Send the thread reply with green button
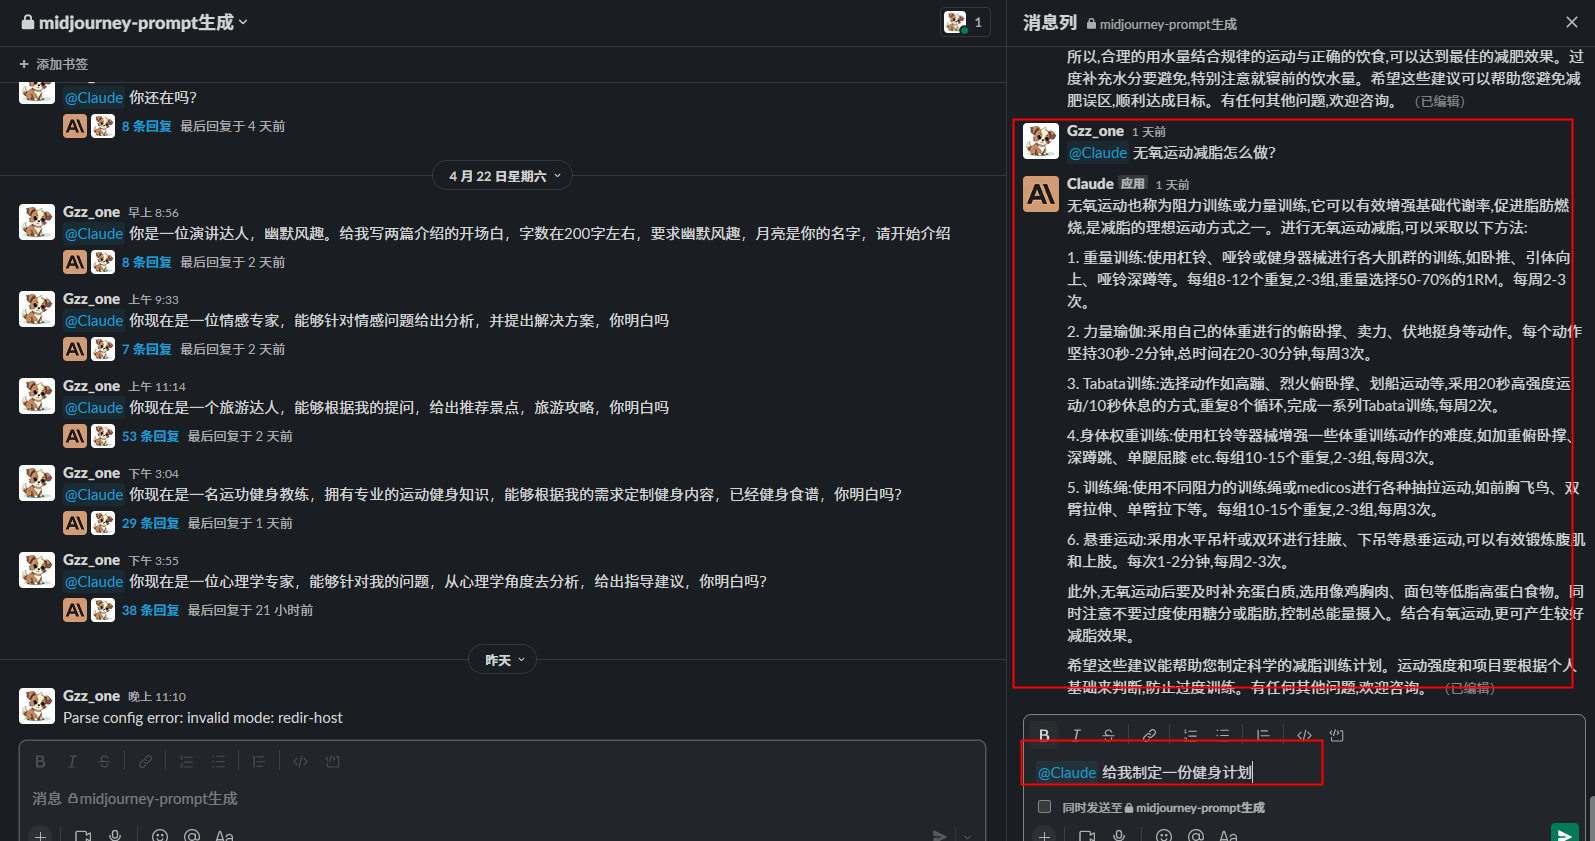The width and height of the screenshot is (1595, 841). [x=1565, y=833]
